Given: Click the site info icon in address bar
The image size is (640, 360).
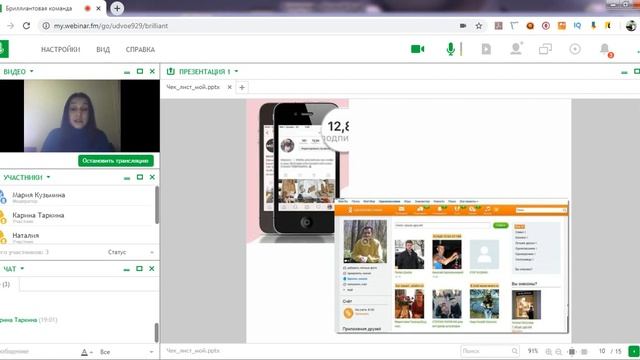Looking at the screenshot, I should (46, 26).
